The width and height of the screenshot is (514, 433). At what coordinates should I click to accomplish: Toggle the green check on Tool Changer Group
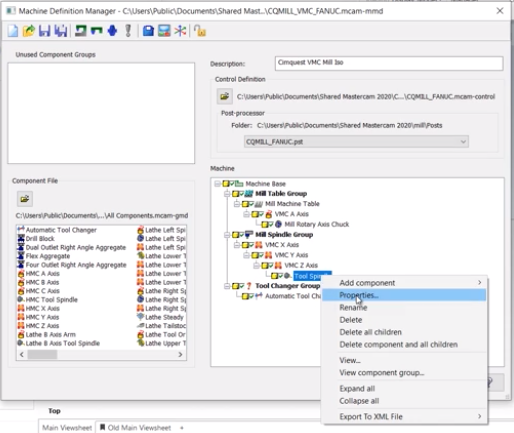coord(242,286)
